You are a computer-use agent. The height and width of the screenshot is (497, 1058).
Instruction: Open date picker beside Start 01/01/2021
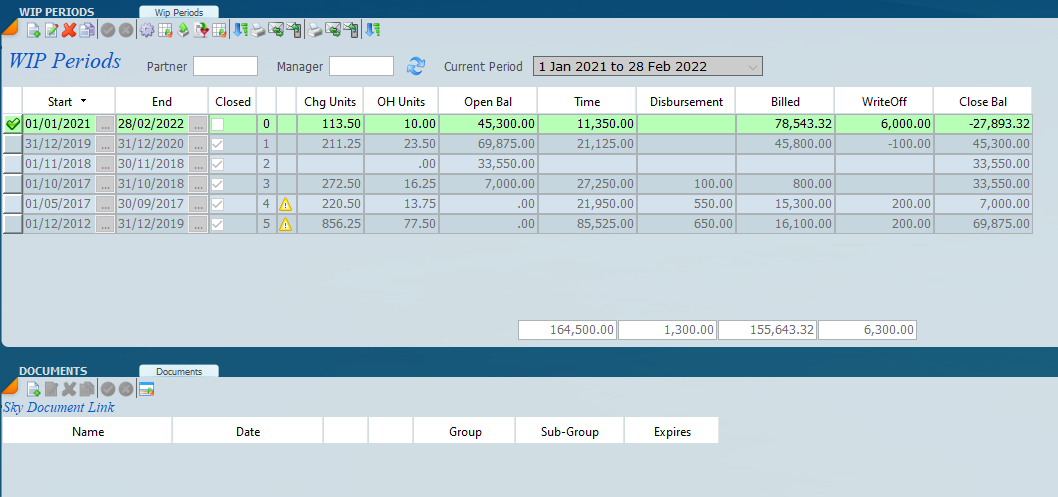pyautogui.click(x=105, y=124)
